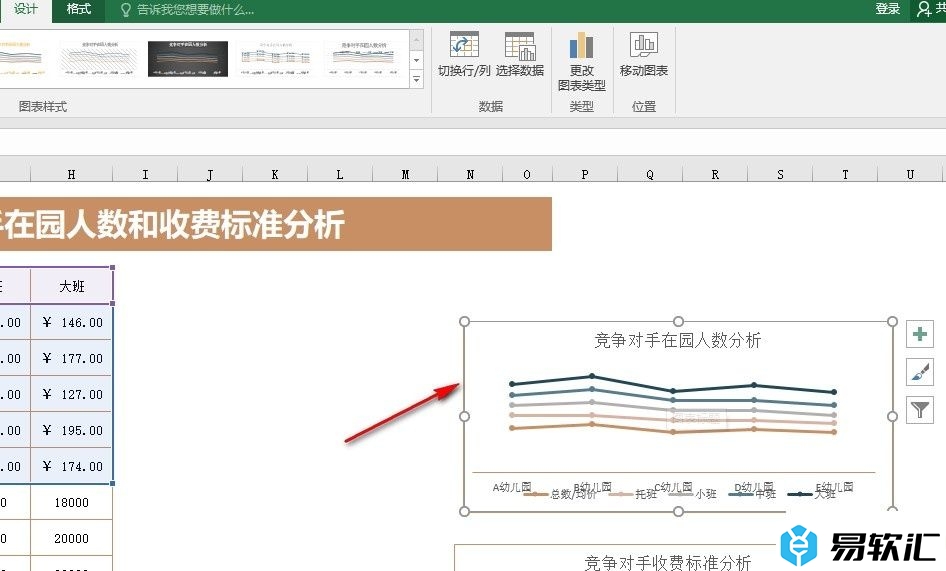
Task: Click chart bottom-left resize handle
Action: (x=464, y=511)
